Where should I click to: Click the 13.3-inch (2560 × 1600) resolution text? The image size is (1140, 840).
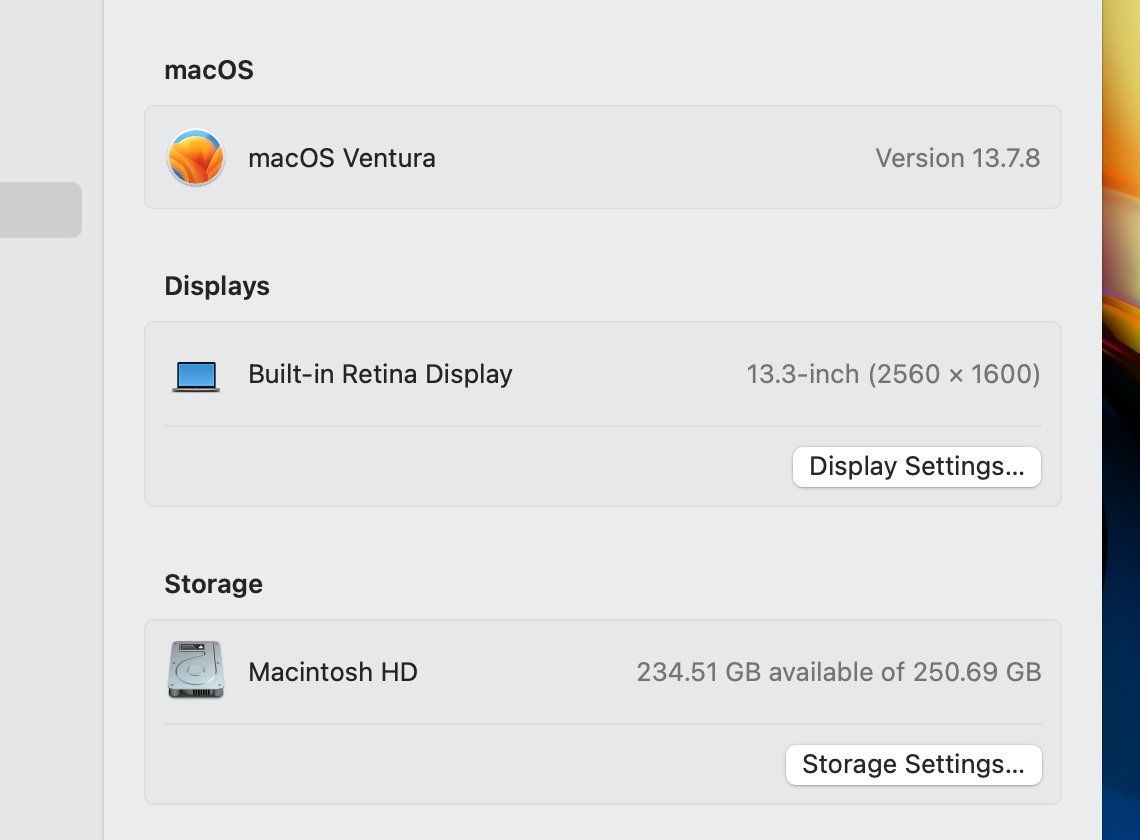pyautogui.click(x=893, y=374)
